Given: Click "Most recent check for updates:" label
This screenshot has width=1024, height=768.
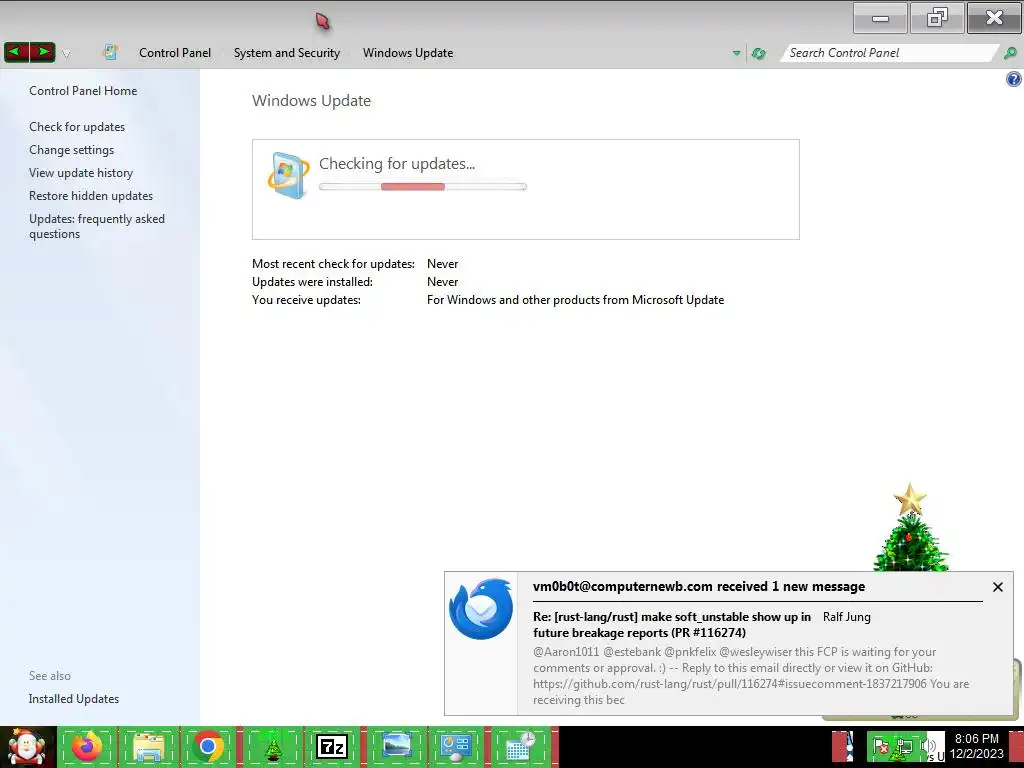Looking at the screenshot, I should click(333, 264).
